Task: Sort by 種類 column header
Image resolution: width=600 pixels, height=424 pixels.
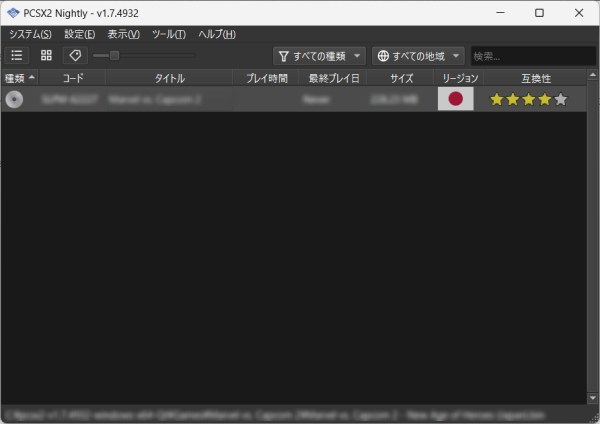Action: pyautogui.click(x=20, y=78)
